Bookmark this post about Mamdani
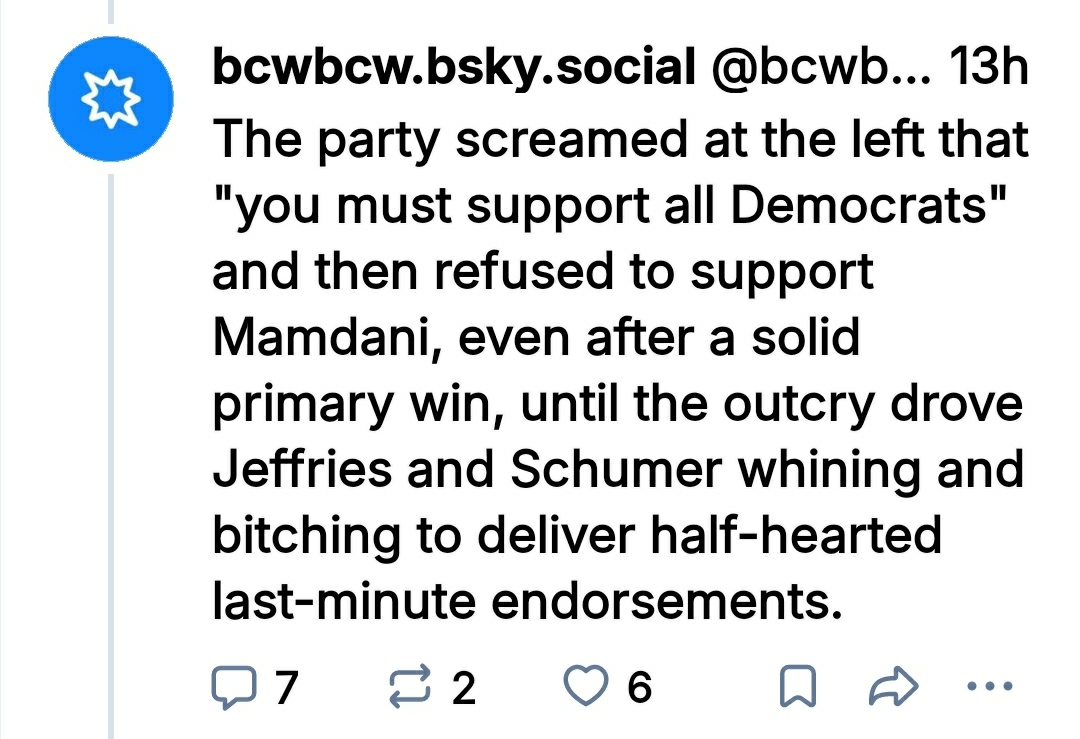The image size is (1080, 739). (793, 687)
